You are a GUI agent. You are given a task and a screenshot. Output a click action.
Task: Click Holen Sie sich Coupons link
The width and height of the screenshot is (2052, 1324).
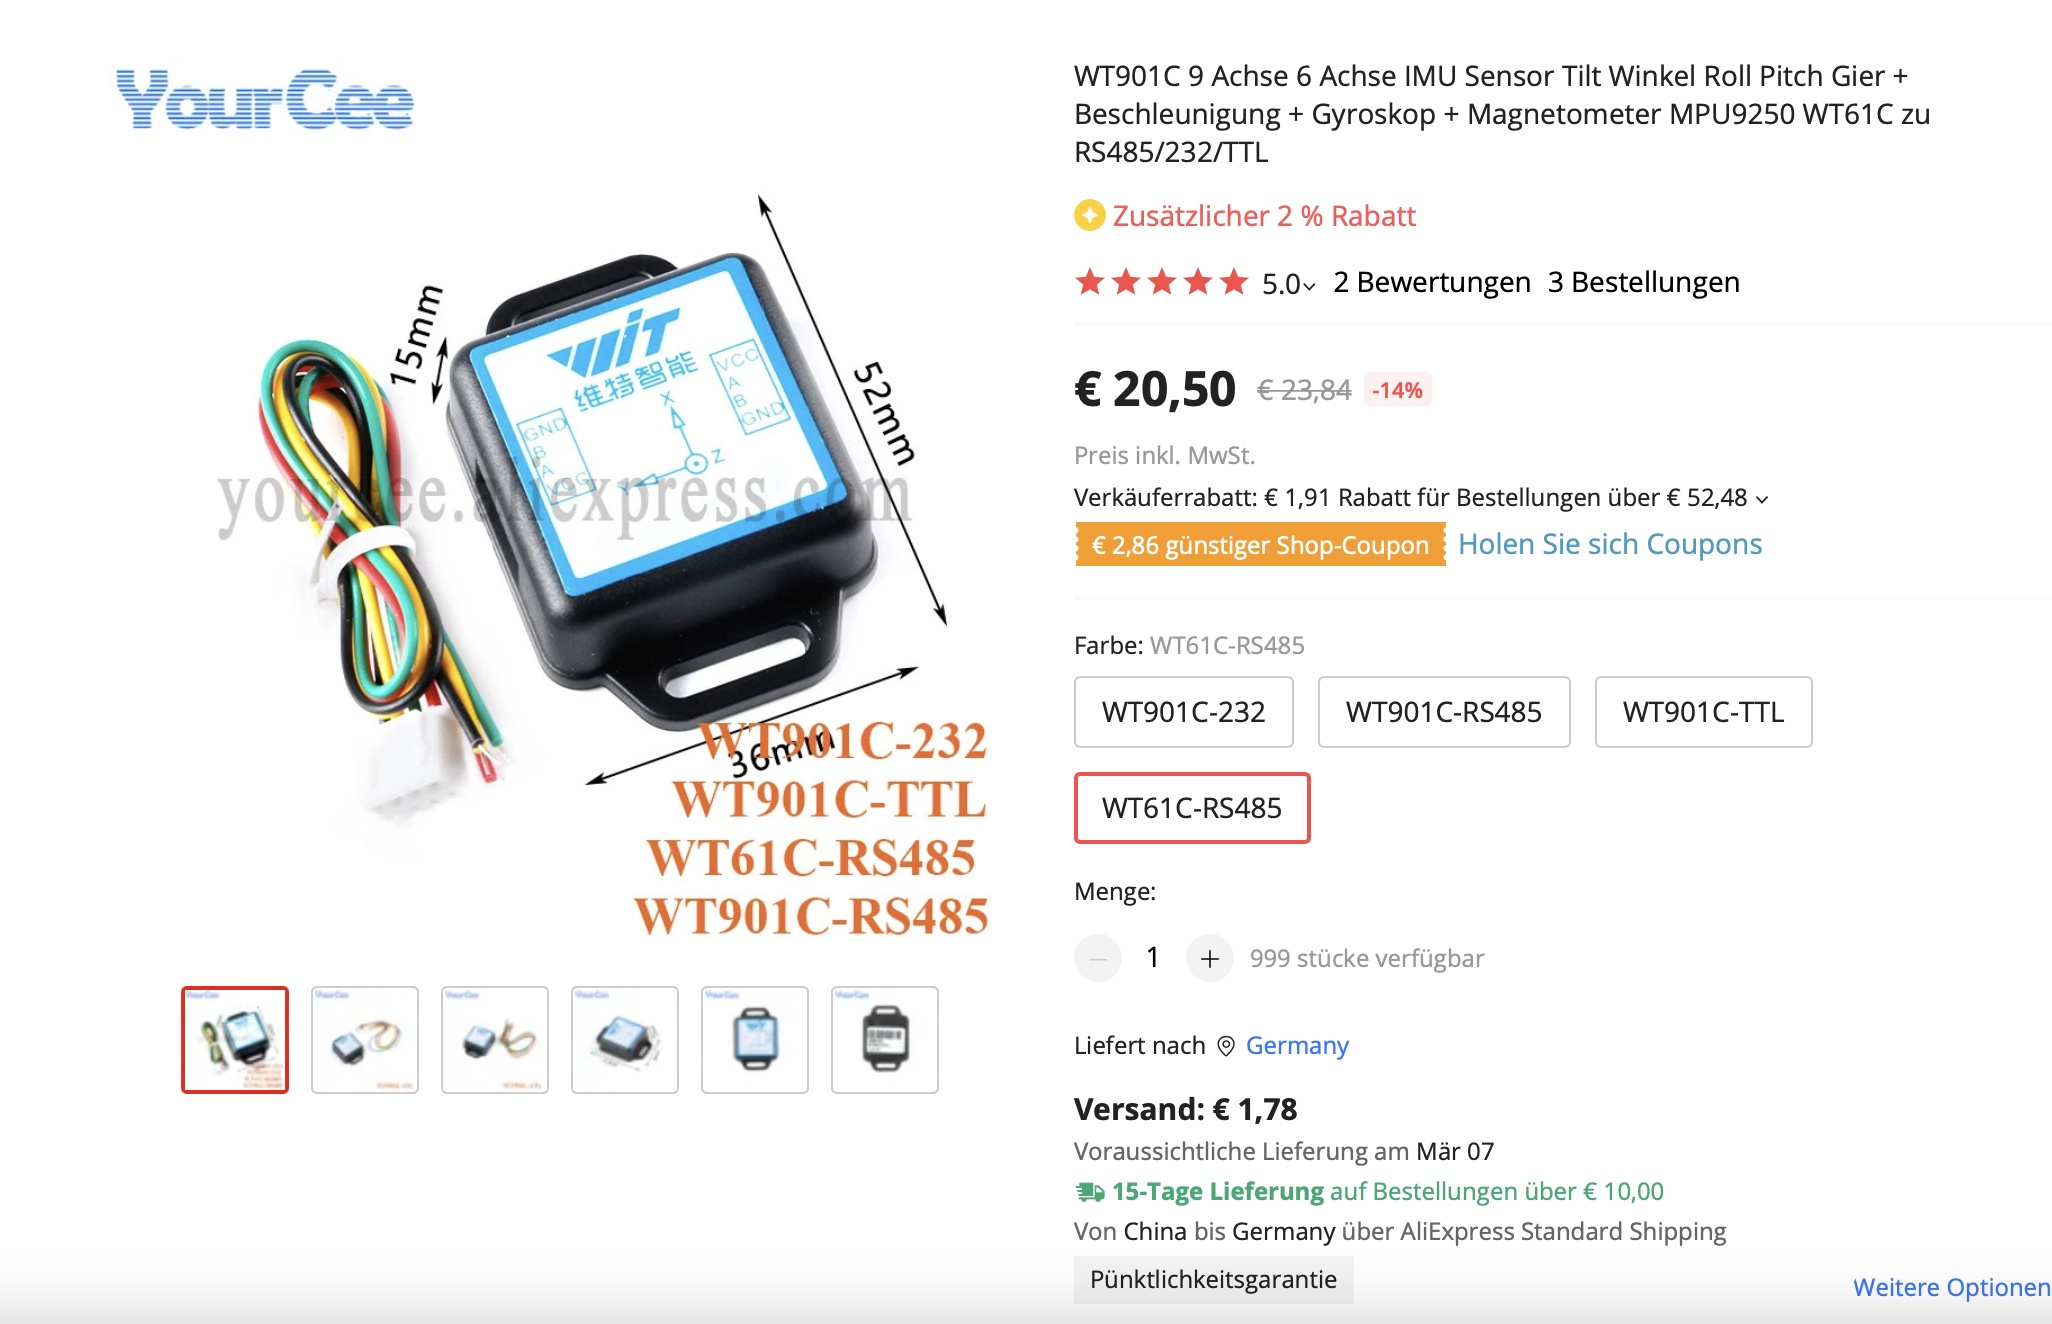pos(1609,544)
